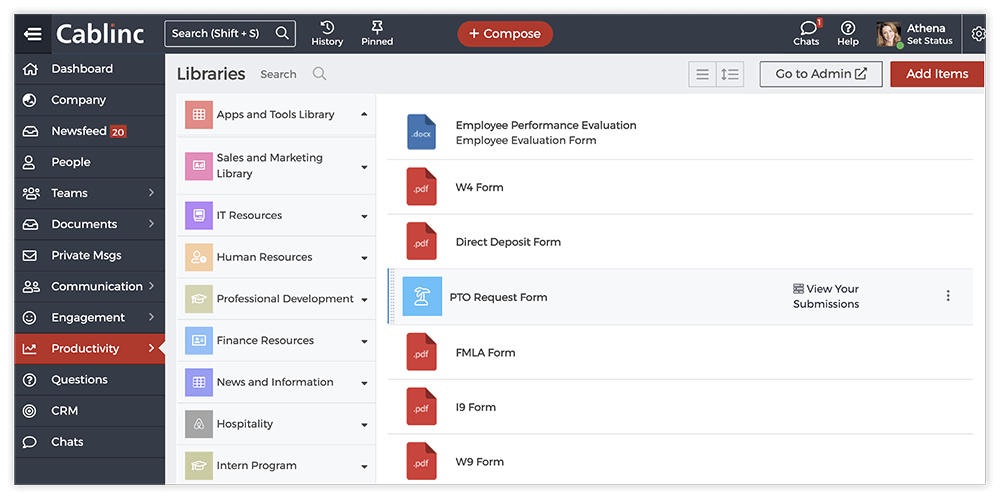The width and height of the screenshot is (1000, 499).
Task: Click the magnifier icon in global search box
Action: coord(282,33)
